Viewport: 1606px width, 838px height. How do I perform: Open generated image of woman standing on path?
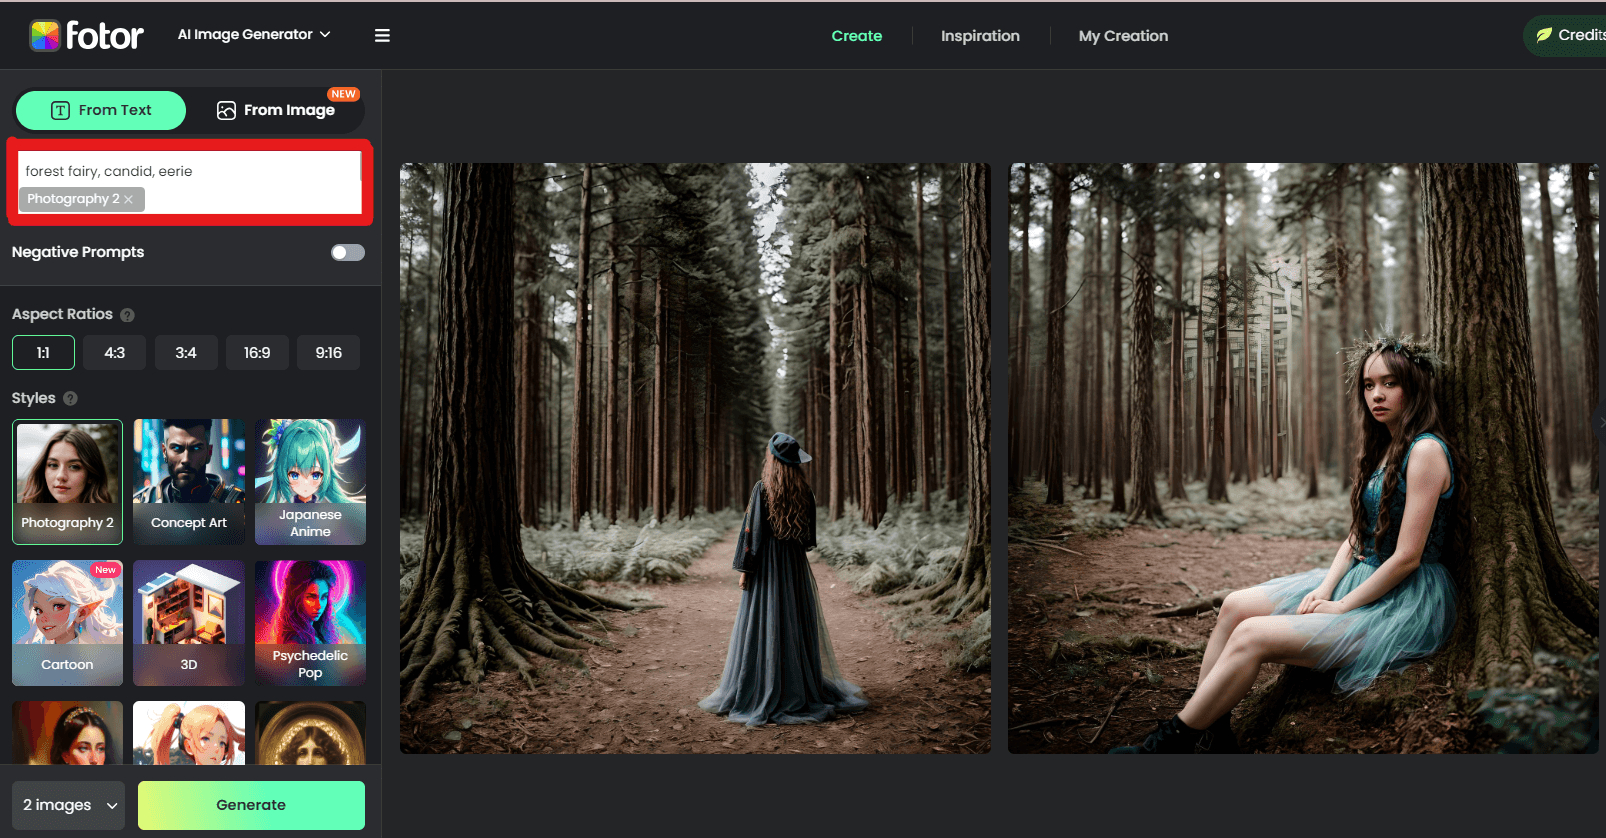pos(695,458)
